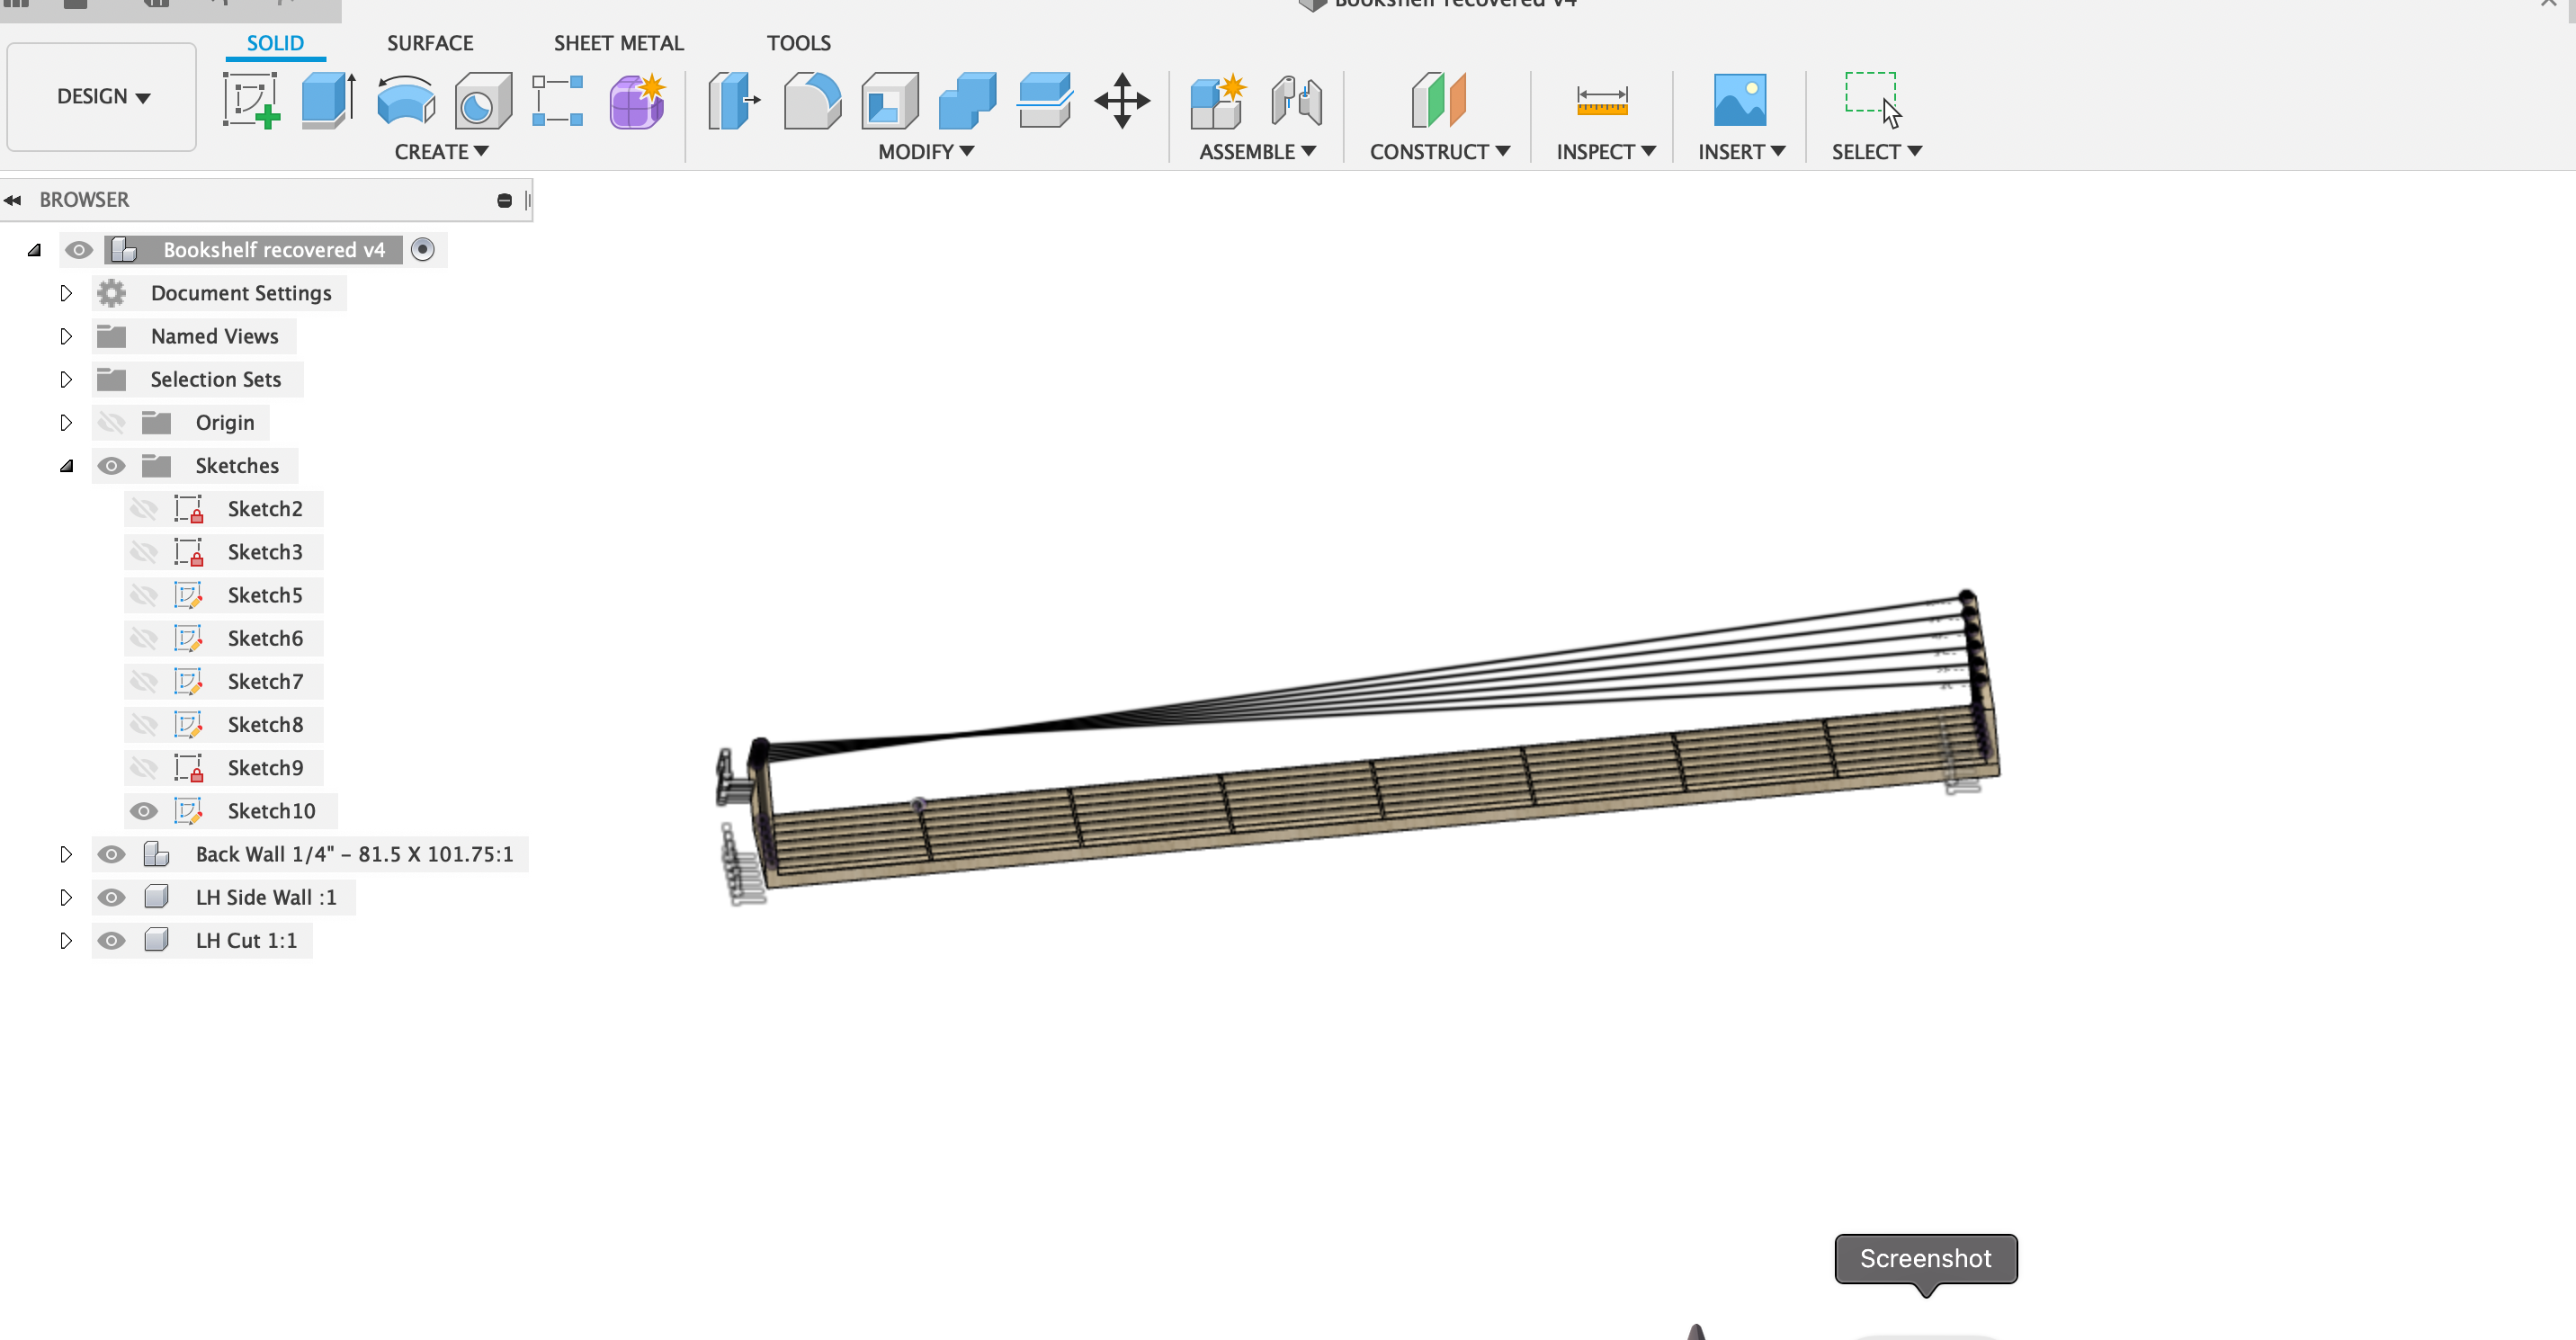The width and height of the screenshot is (2576, 1340).
Task: Open the TOOLS tab
Action: click(798, 42)
